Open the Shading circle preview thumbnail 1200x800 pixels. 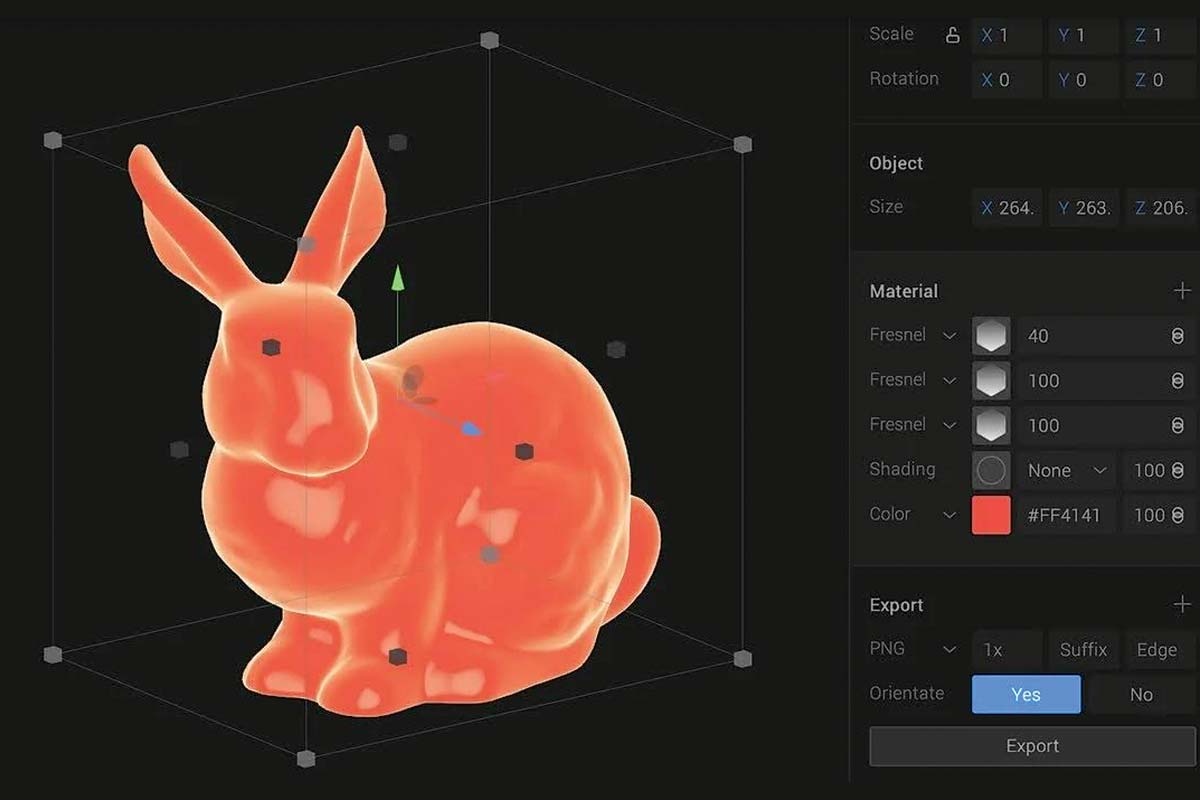(x=991, y=470)
